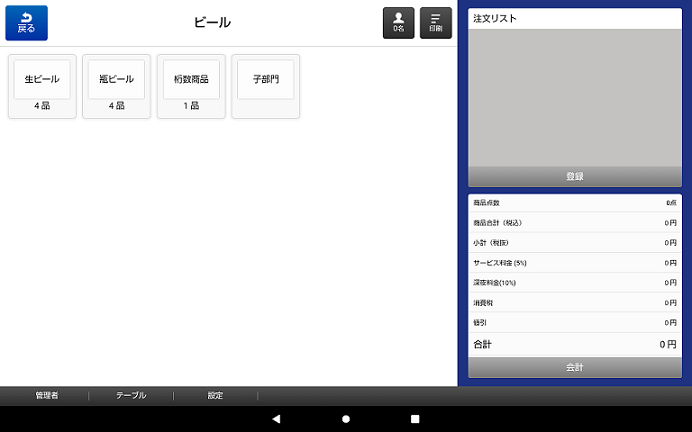Open the テーブル tab
The height and width of the screenshot is (432, 692).
pyautogui.click(x=131, y=396)
